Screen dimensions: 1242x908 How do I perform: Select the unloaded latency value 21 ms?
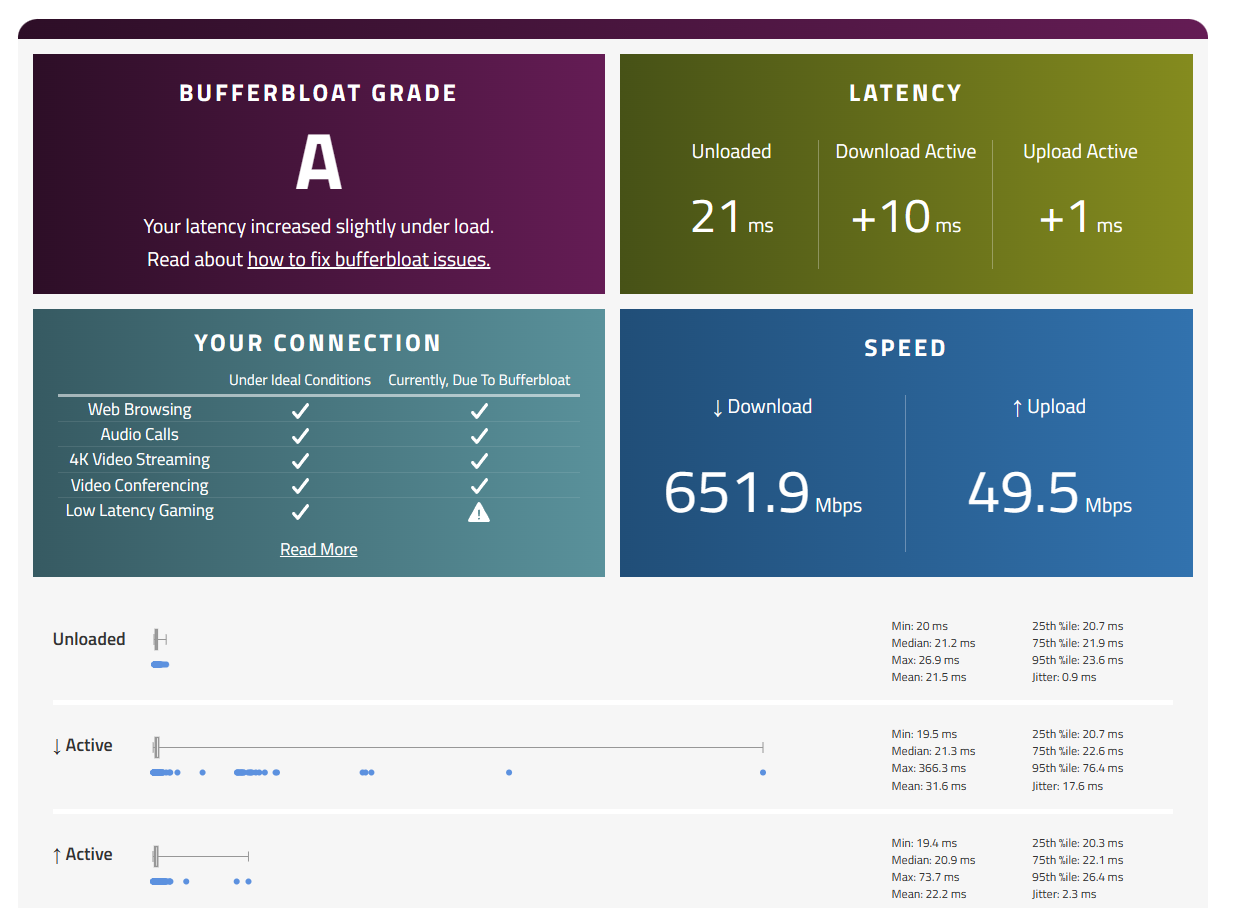coord(732,216)
